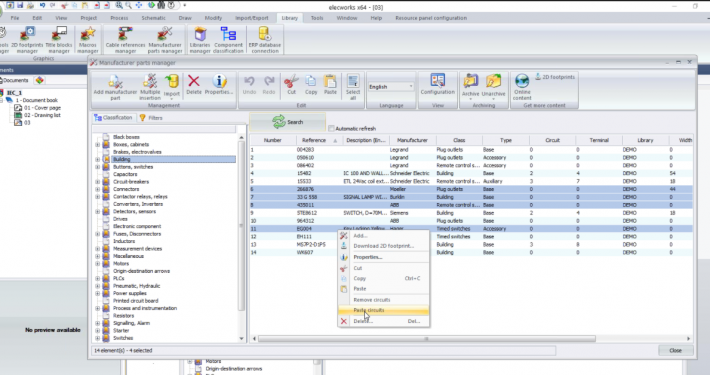Choose Paste circuits from the context menu

[x=383, y=310]
